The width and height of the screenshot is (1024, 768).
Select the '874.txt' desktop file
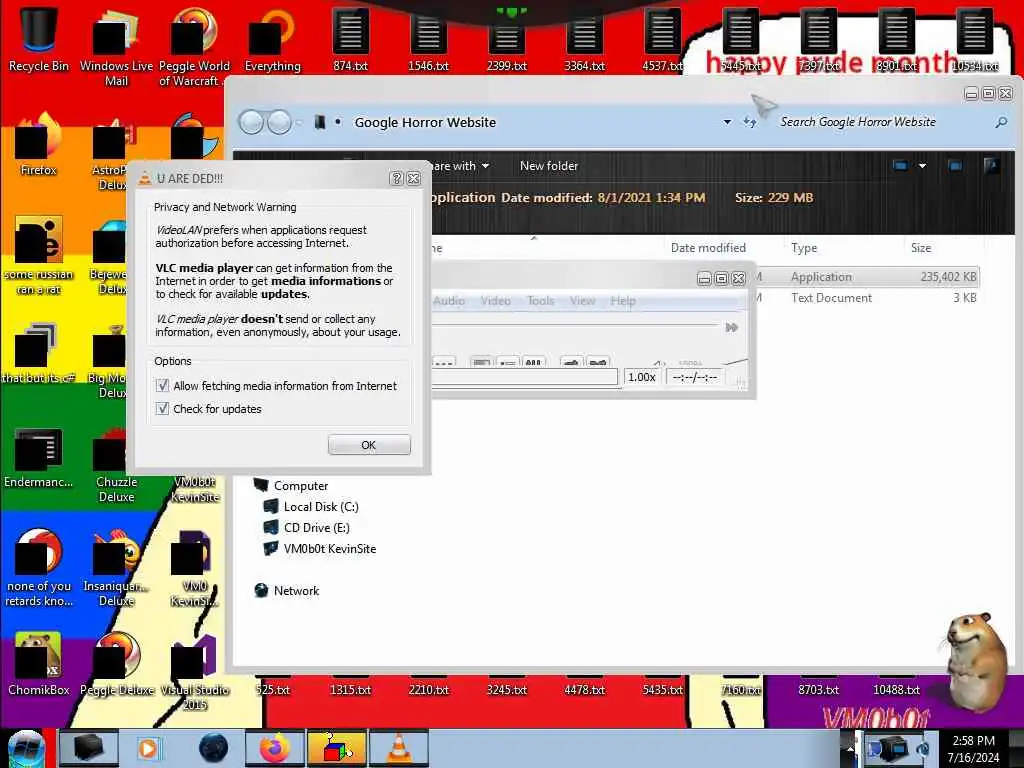pyautogui.click(x=350, y=39)
